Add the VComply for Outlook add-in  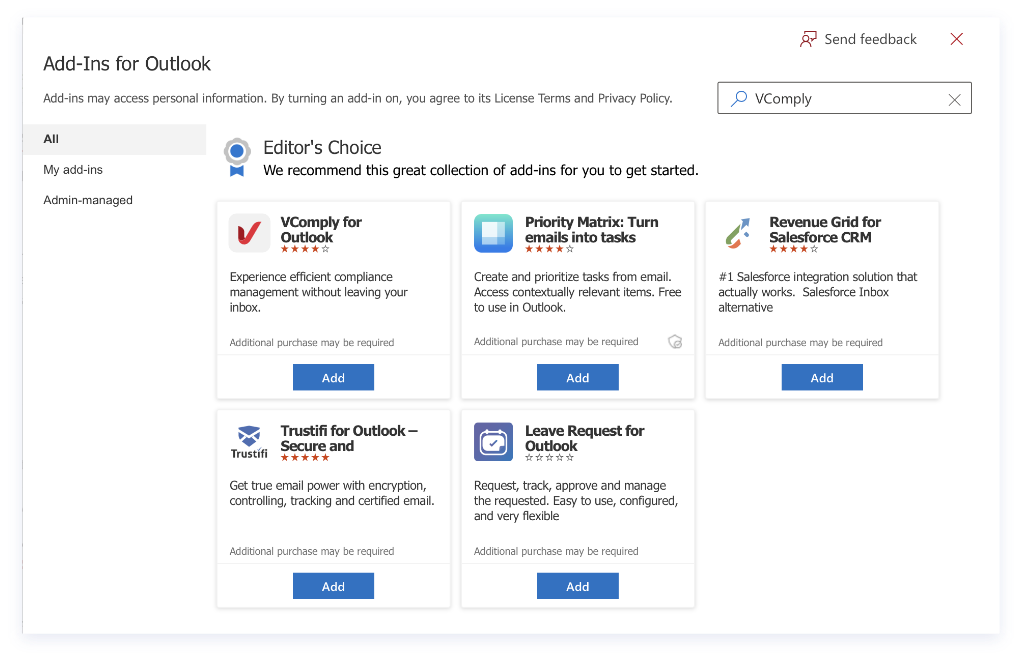click(333, 377)
